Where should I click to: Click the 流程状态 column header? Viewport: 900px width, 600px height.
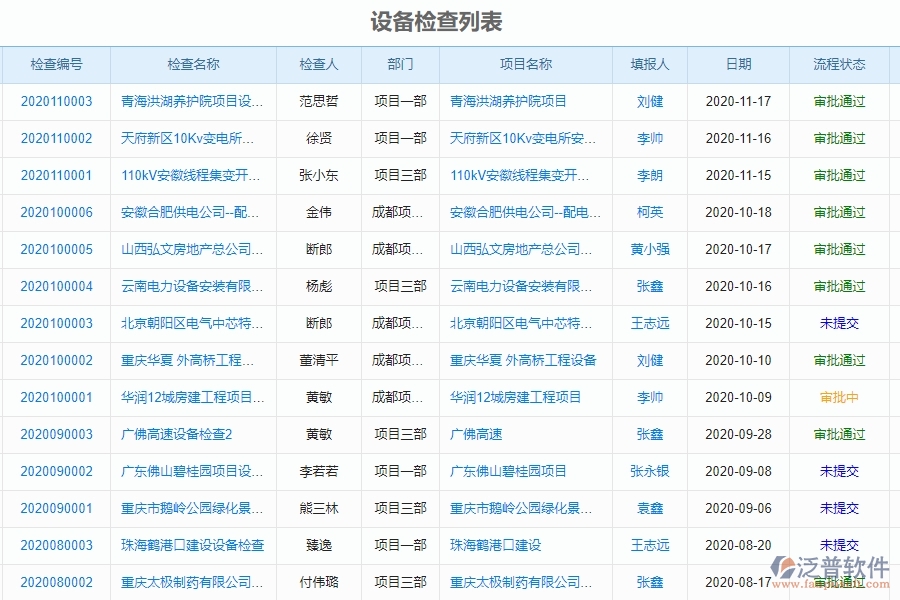point(841,64)
